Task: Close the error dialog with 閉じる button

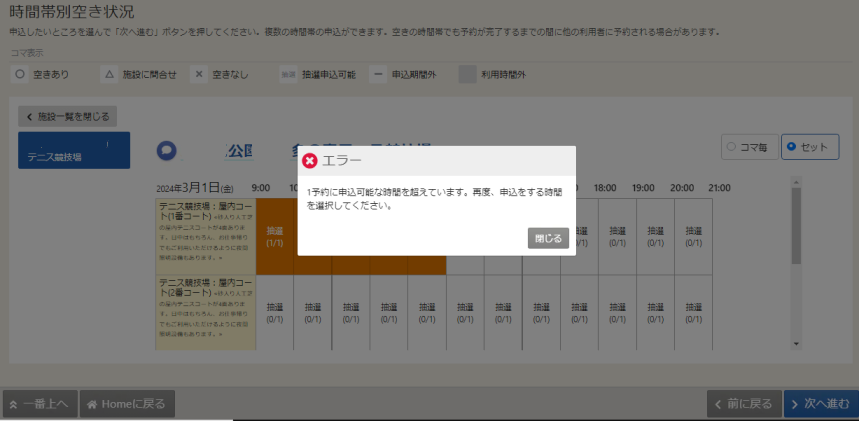Action: click(548, 238)
